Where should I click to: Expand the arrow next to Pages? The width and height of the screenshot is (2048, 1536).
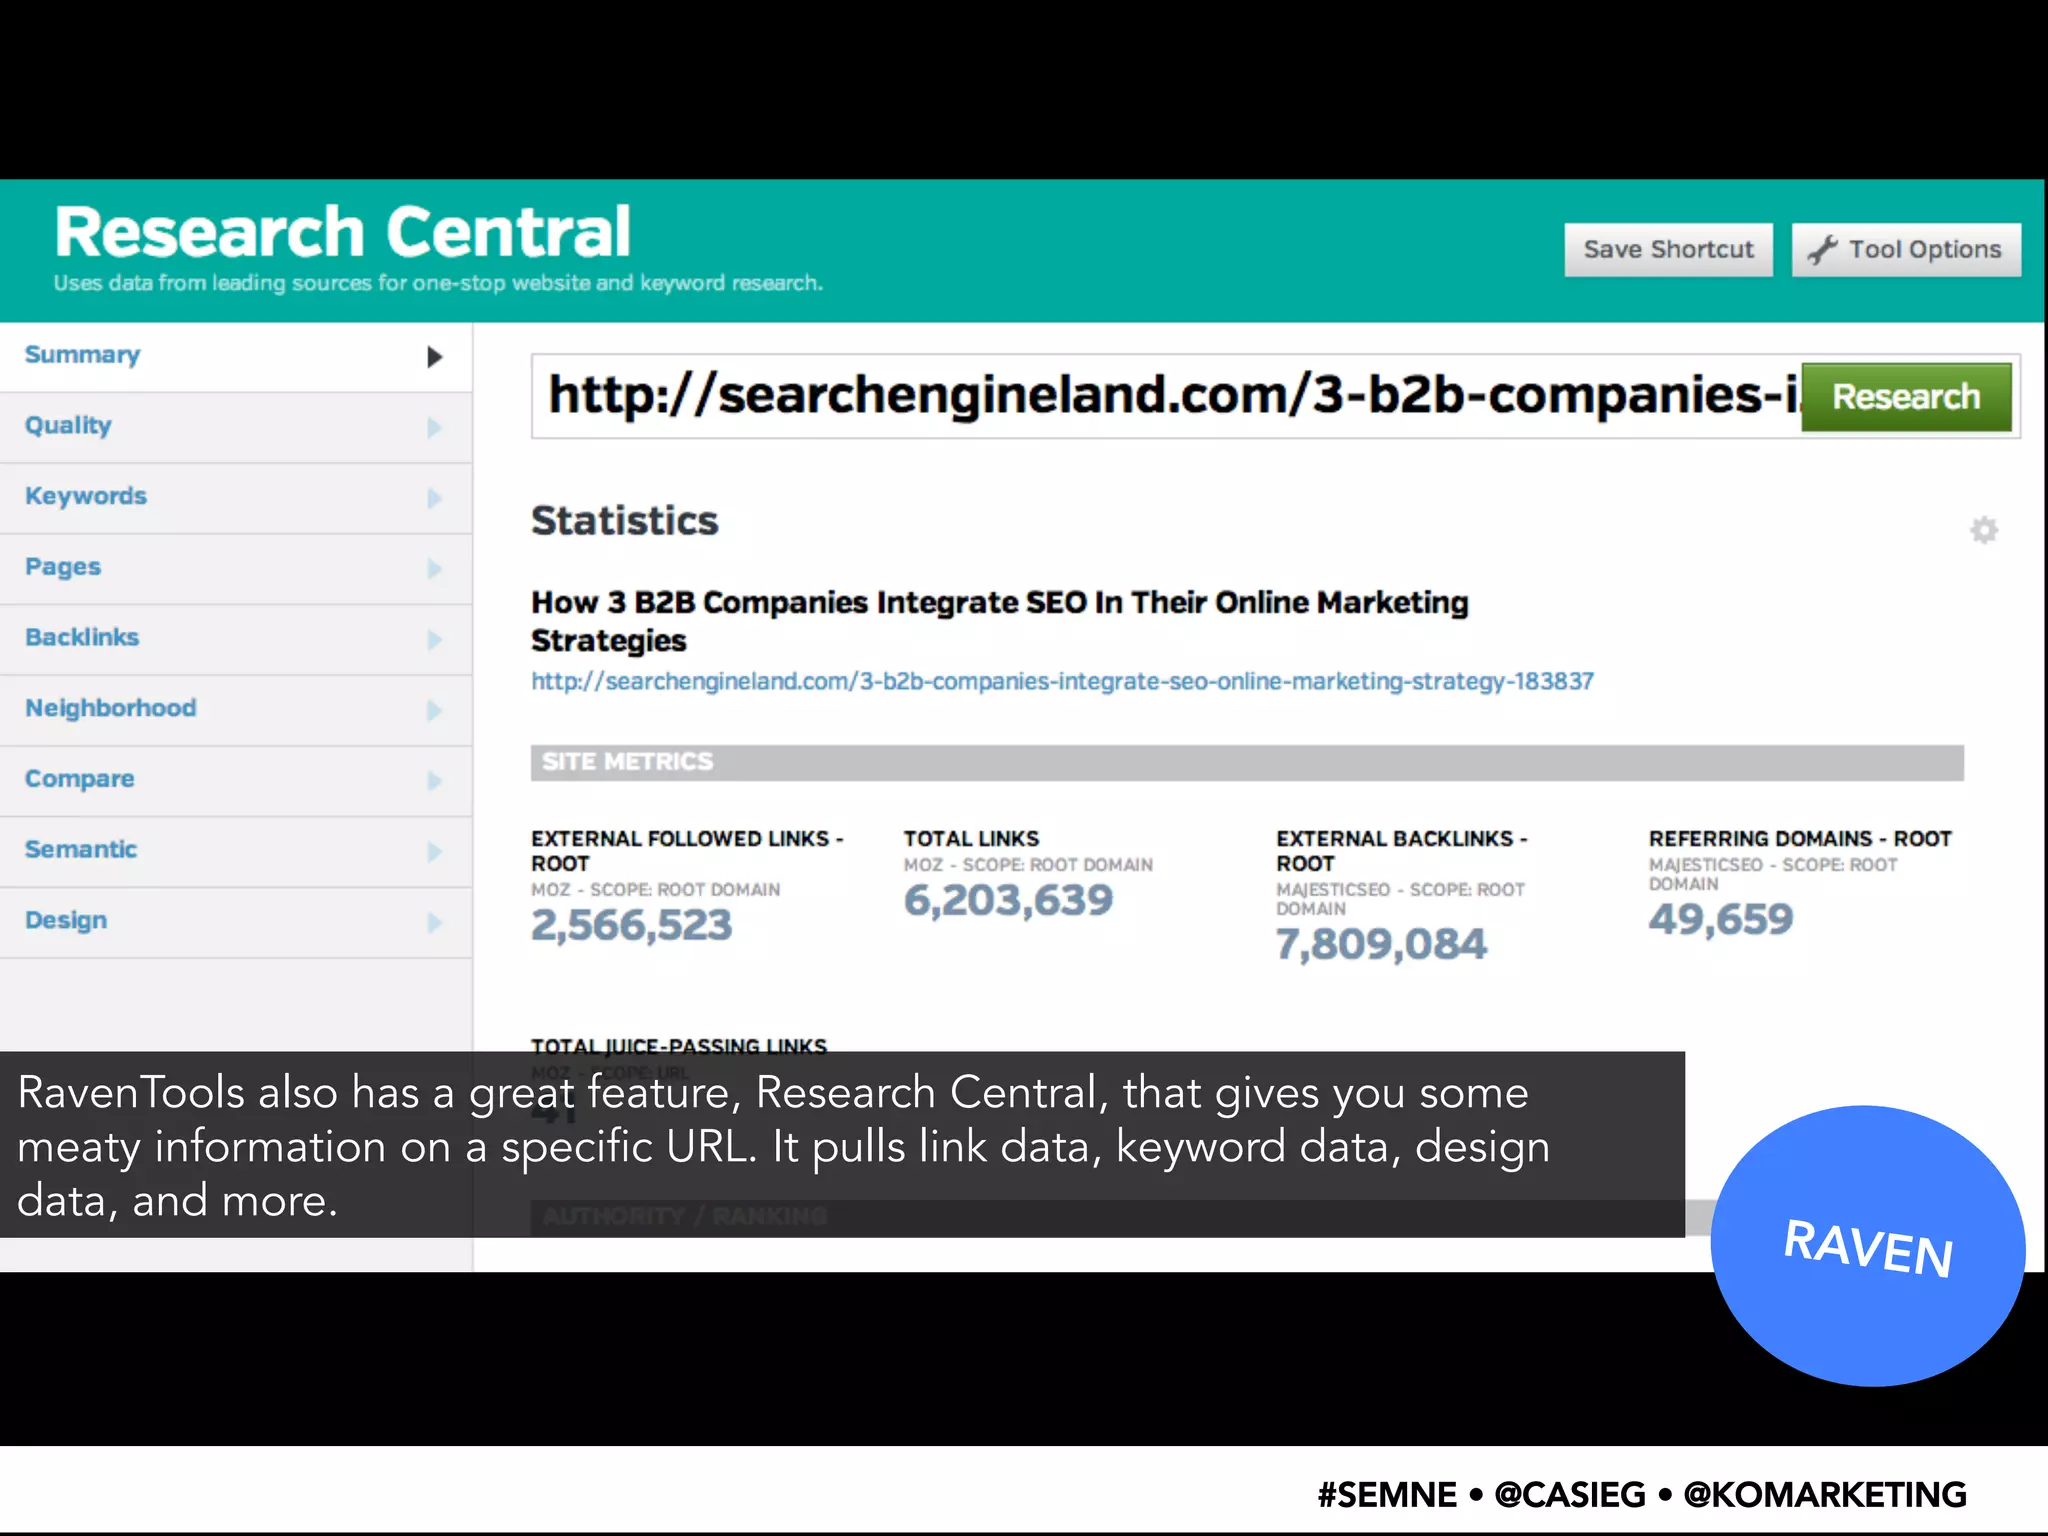(434, 569)
